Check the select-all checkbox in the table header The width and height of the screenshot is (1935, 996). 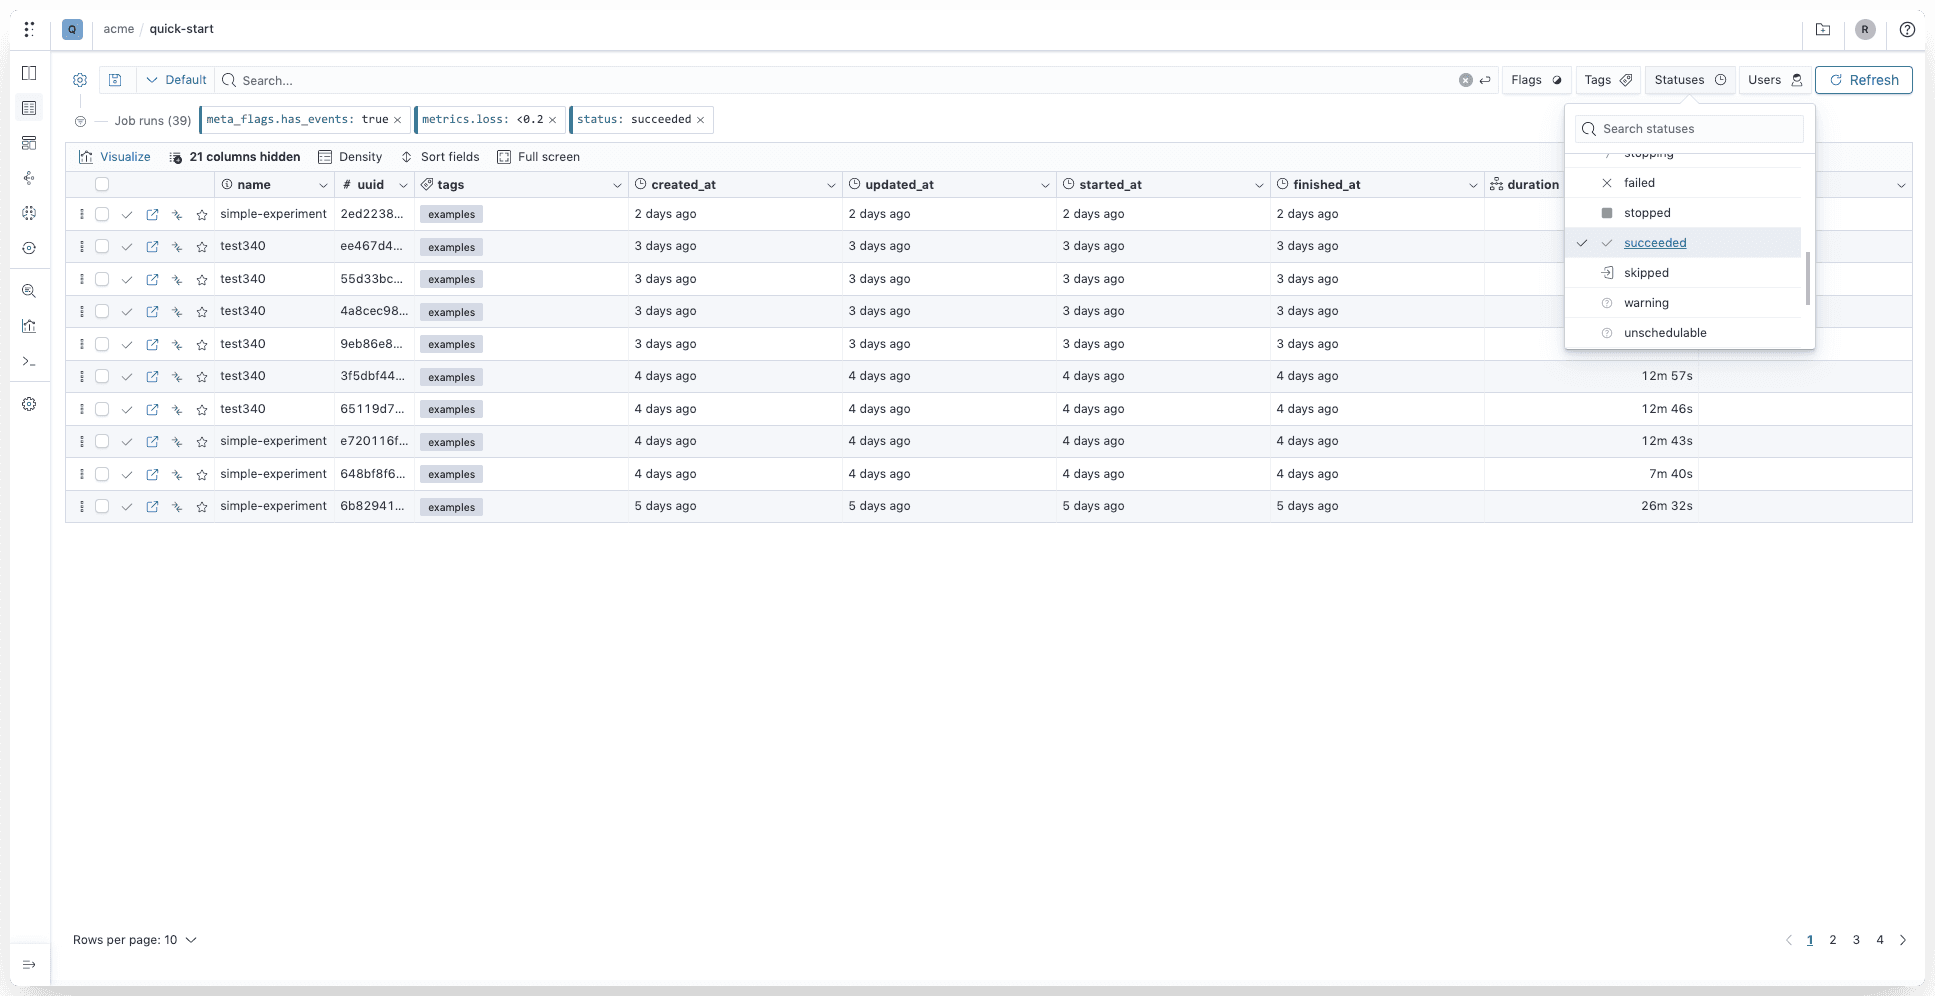(103, 184)
